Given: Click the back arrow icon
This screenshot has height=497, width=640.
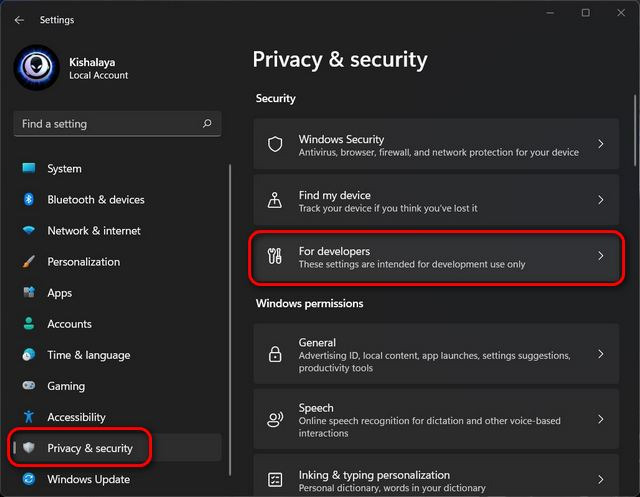Looking at the screenshot, I should pos(19,20).
